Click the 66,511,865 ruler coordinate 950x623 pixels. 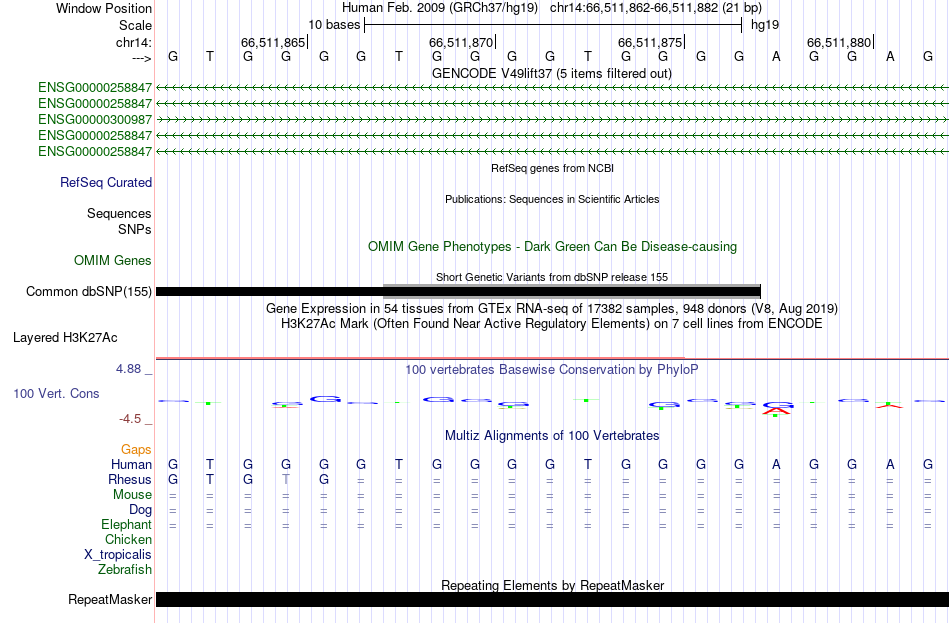pyautogui.click(x=273, y=42)
